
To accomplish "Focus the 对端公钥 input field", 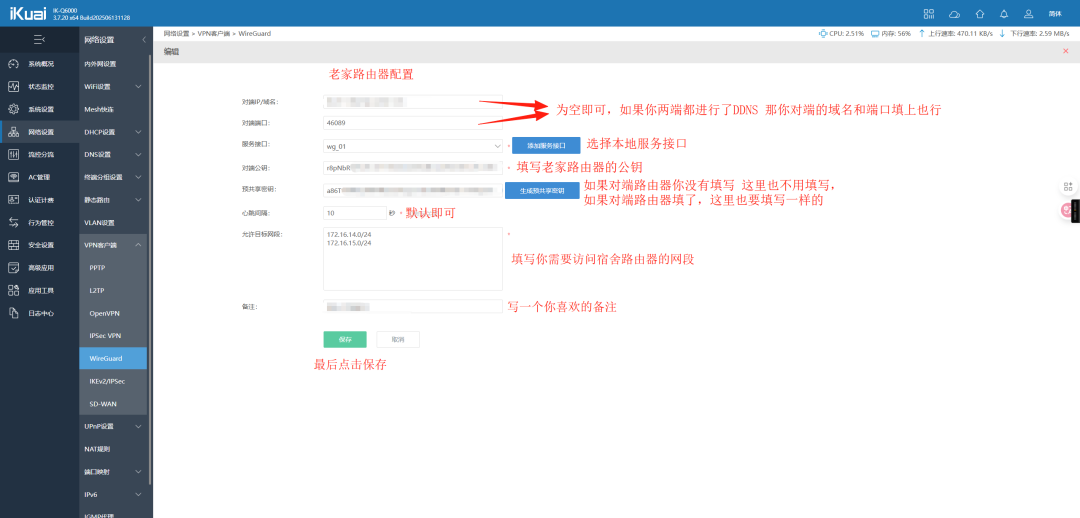I will [413, 167].
